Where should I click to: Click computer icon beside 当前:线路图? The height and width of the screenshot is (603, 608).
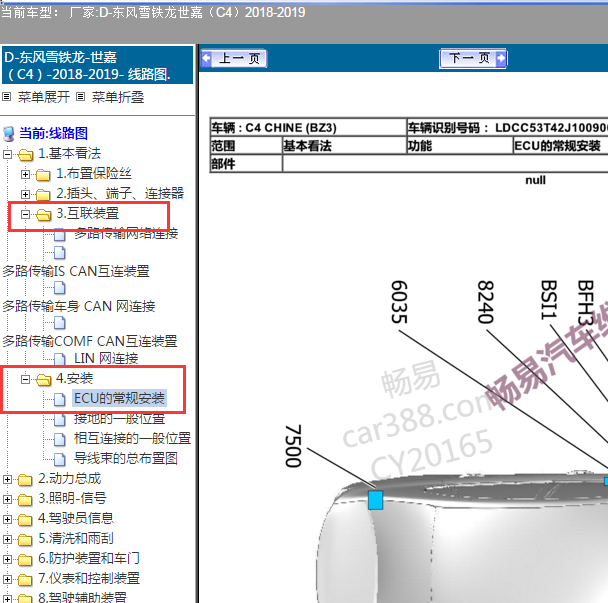(9, 133)
